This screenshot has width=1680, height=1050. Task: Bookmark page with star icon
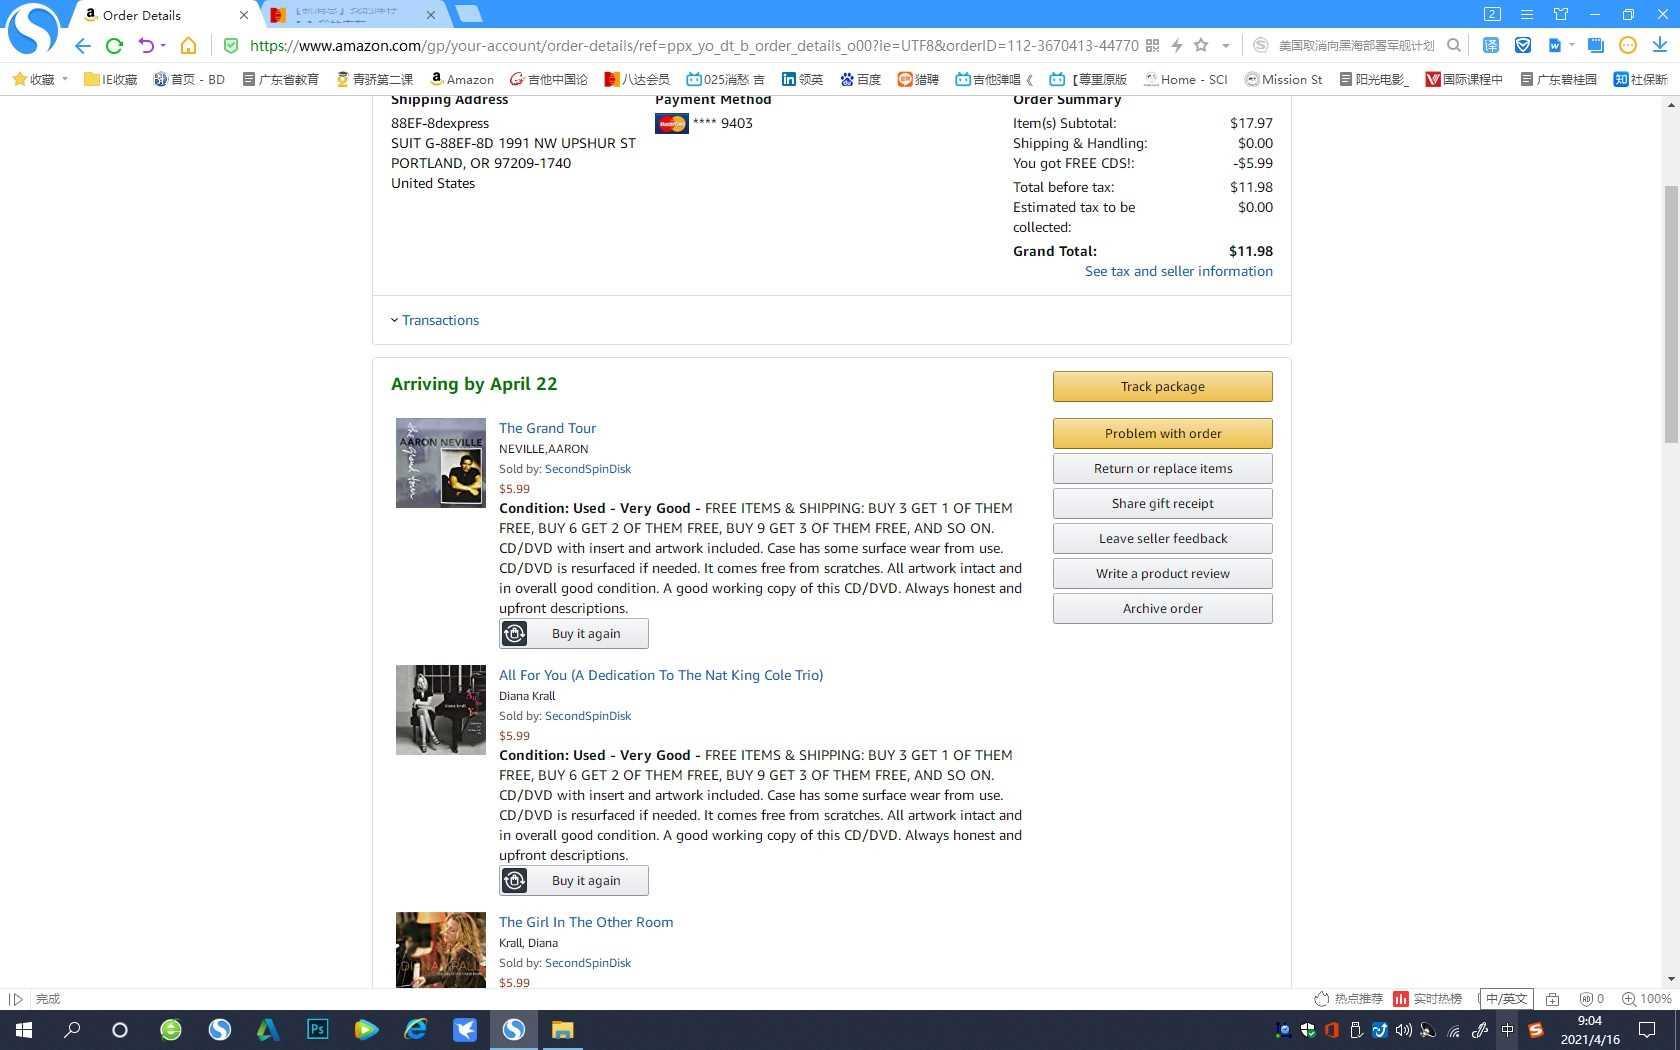click(1201, 45)
